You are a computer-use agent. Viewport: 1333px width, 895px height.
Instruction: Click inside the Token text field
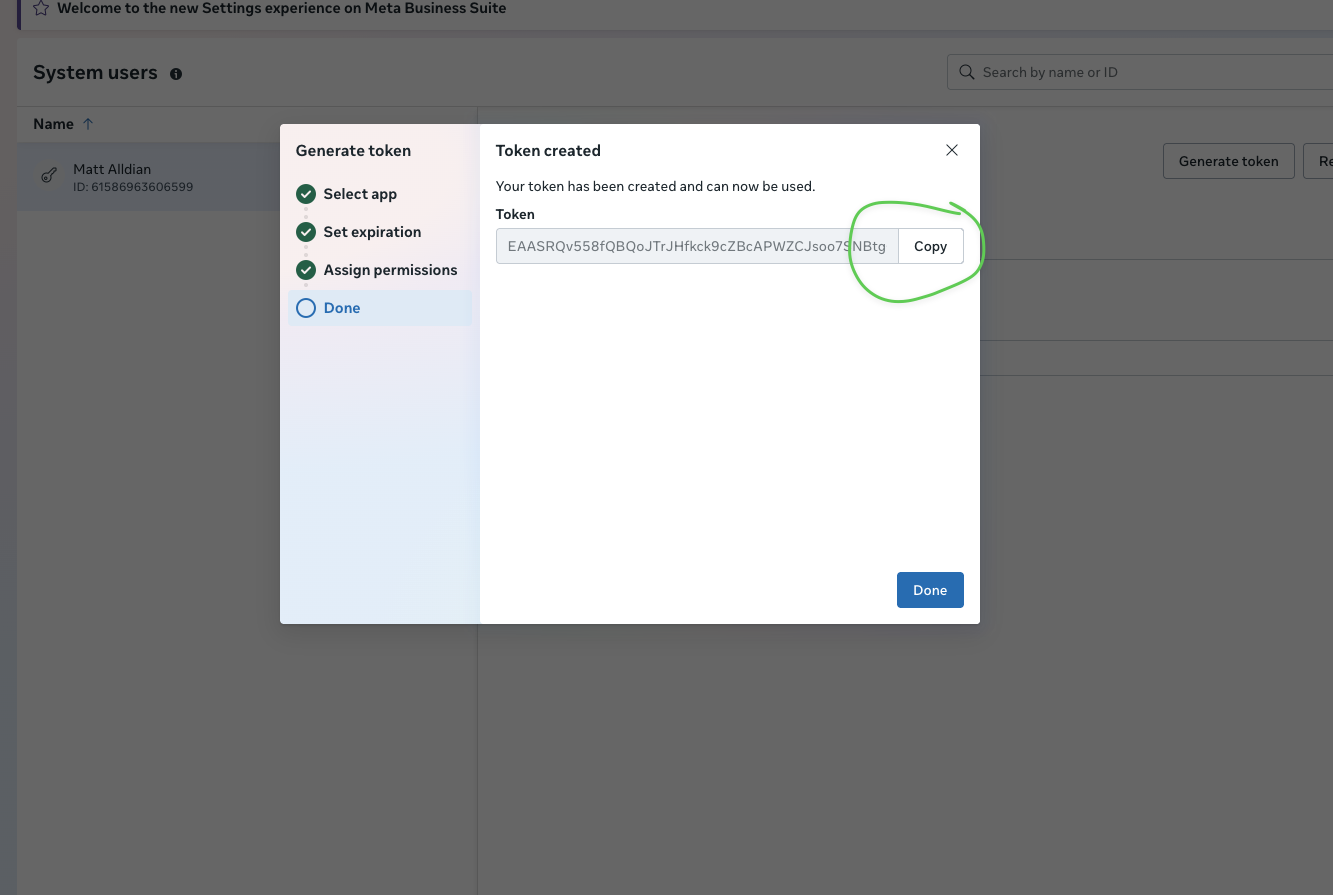[x=696, y=246]
